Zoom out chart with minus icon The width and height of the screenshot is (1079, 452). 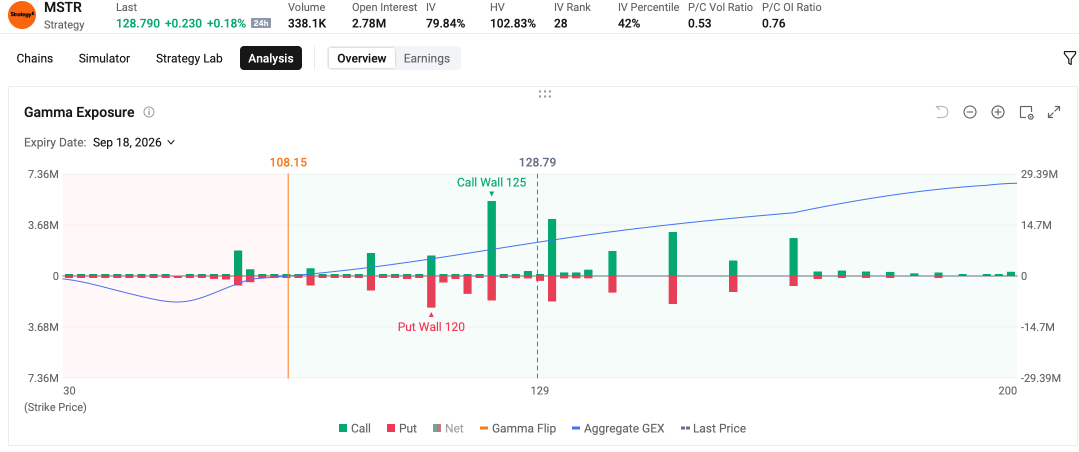click(970, 112)
